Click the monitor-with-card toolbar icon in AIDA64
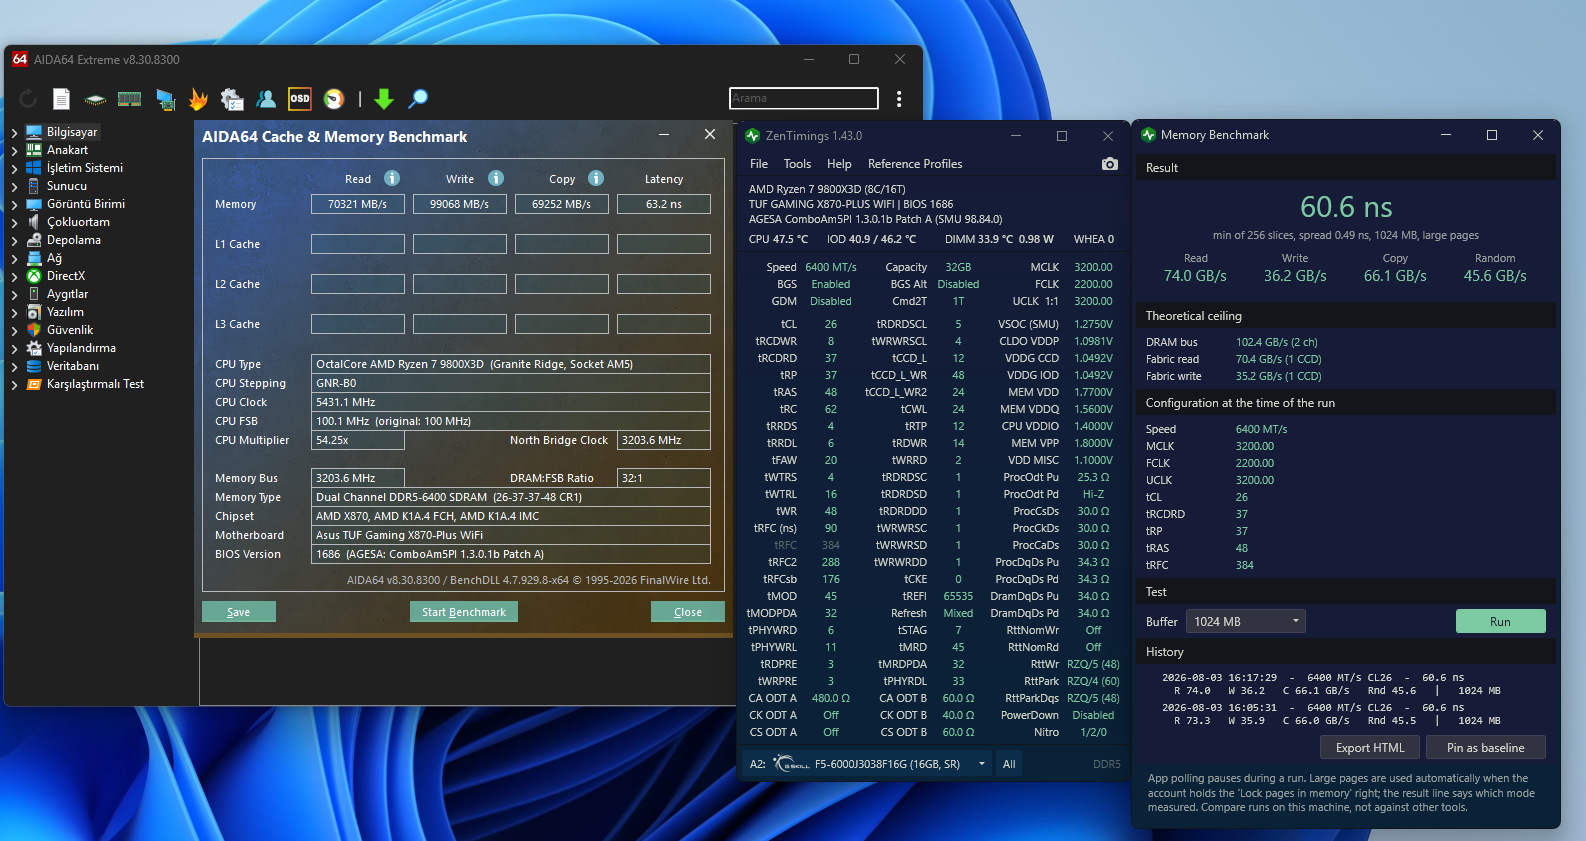Screen dimensions: 1586x841 pyautogui.click(x=165, y=99)
